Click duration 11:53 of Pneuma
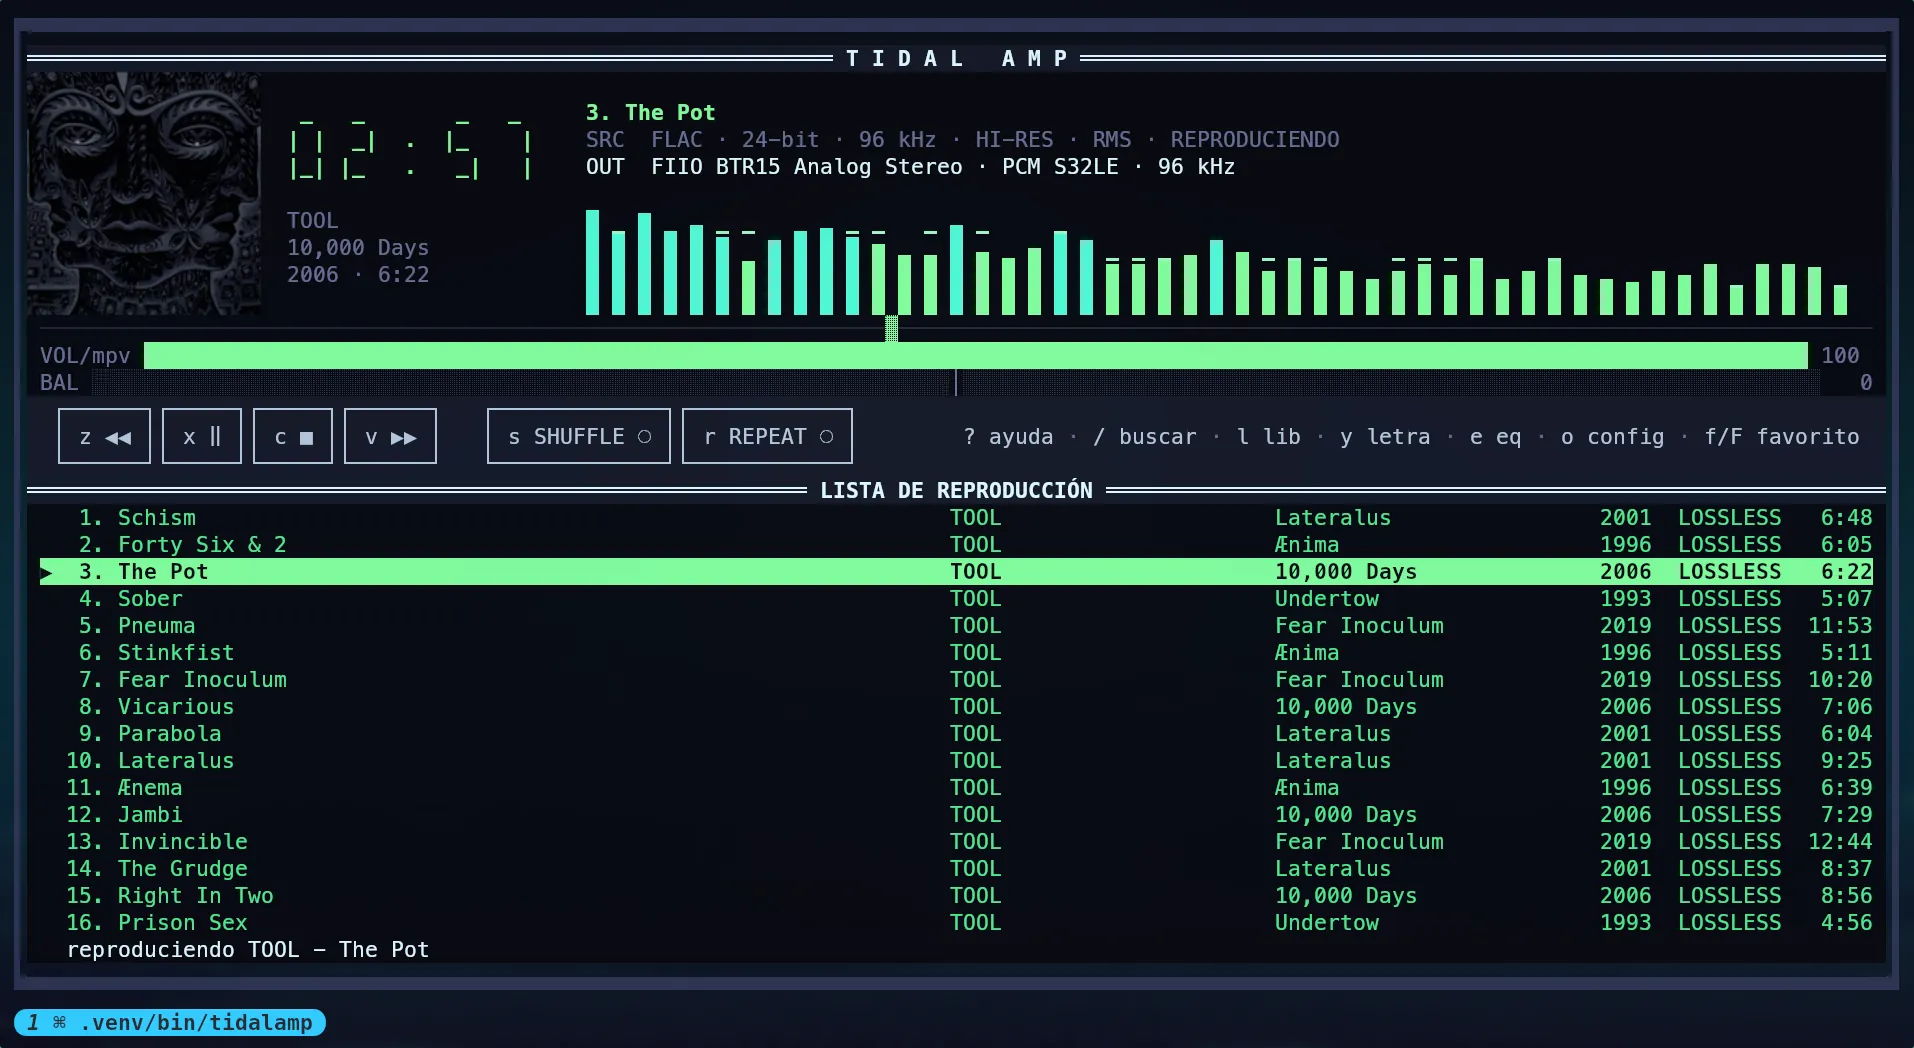This screenshot has width=1914, height=1048. click(x=1840, y=626)
